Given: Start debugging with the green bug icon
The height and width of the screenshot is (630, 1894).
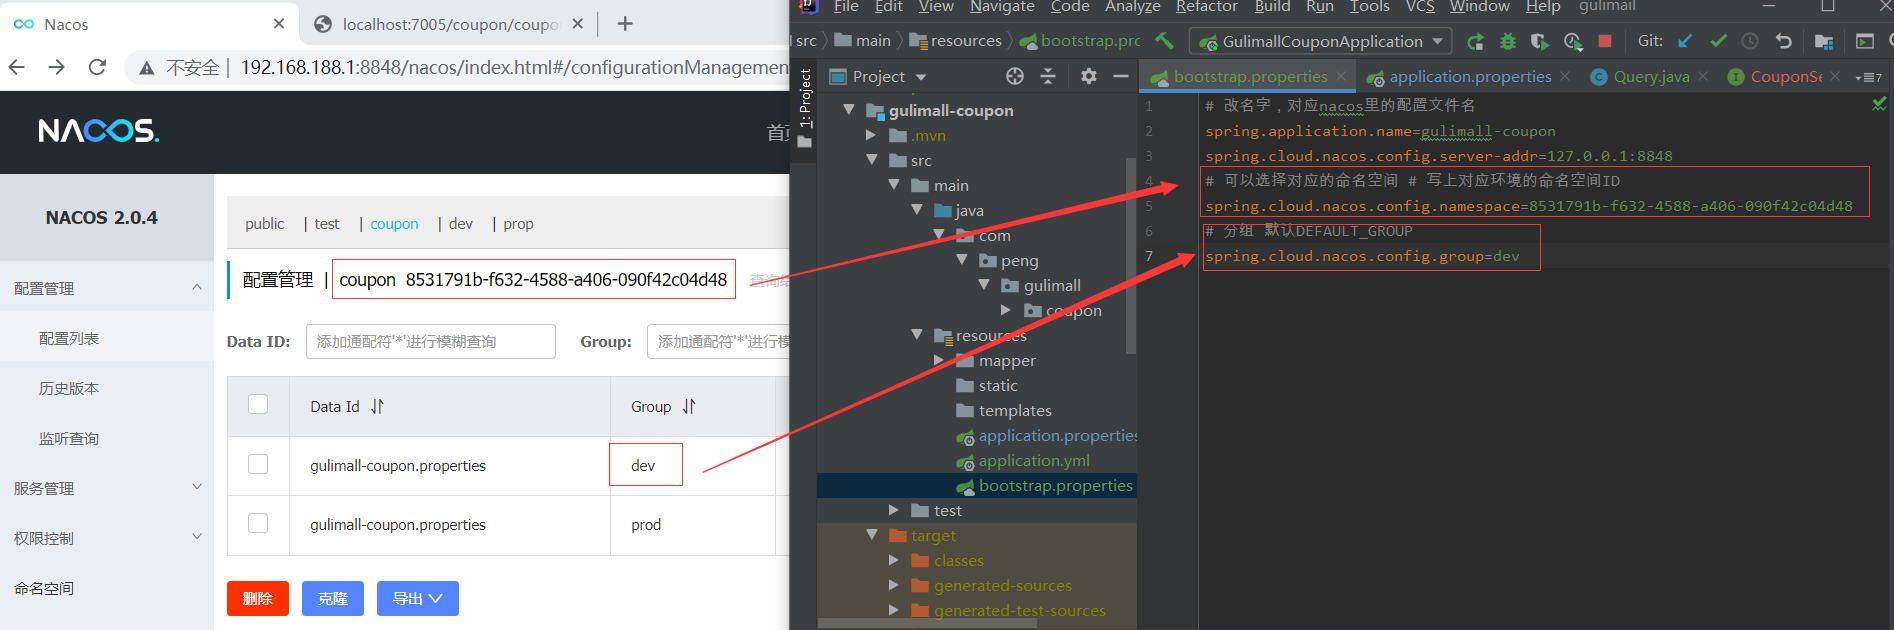Looking at the screenshot, I should pos(1508,41).
